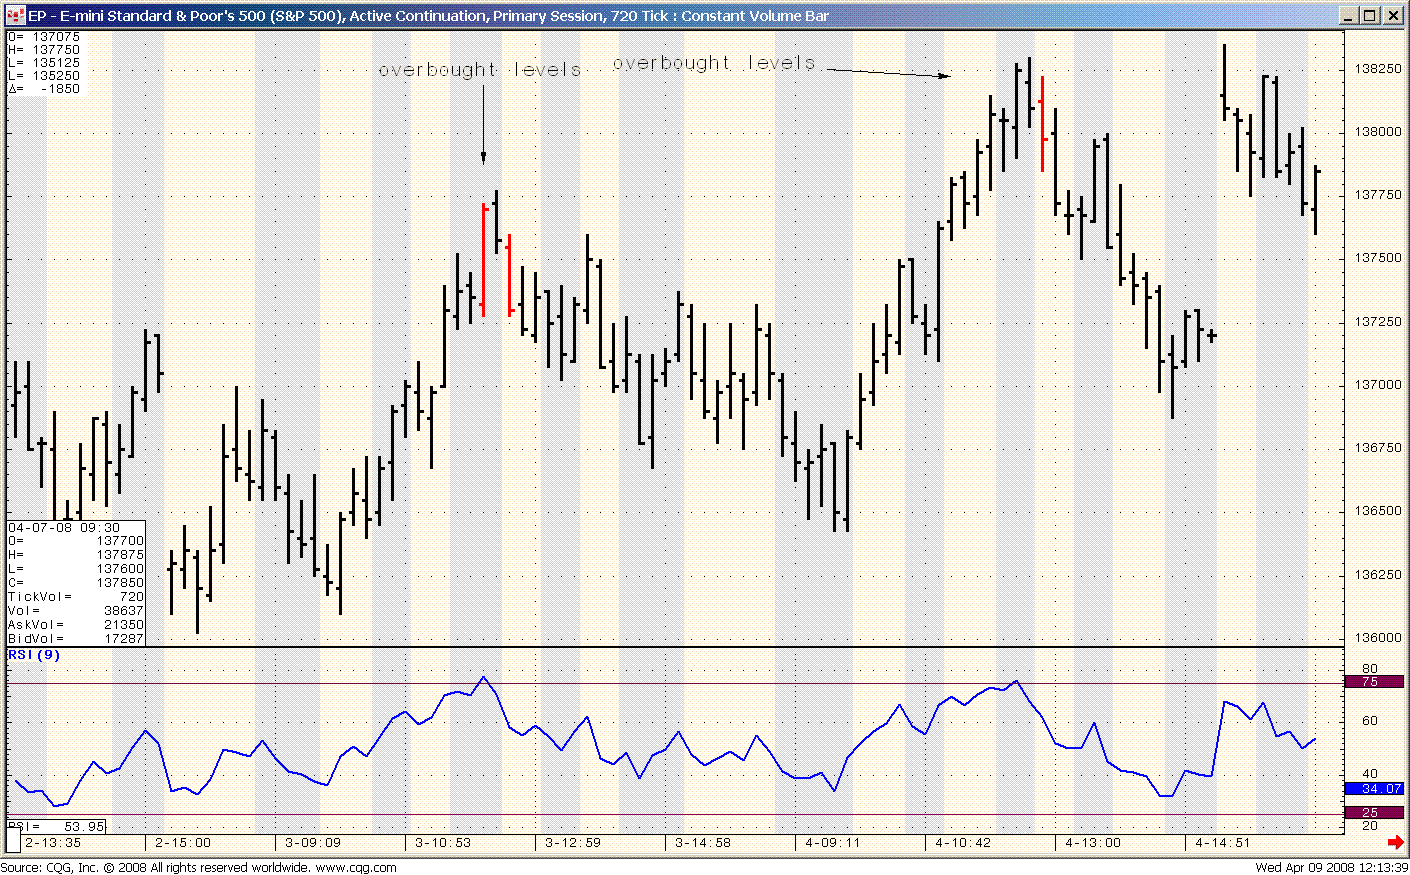This screenshot has width=1410, height=875.
Task: Click the purple 75 overbought level tag
Action: pyautogui.click(x=1374, y=682)
